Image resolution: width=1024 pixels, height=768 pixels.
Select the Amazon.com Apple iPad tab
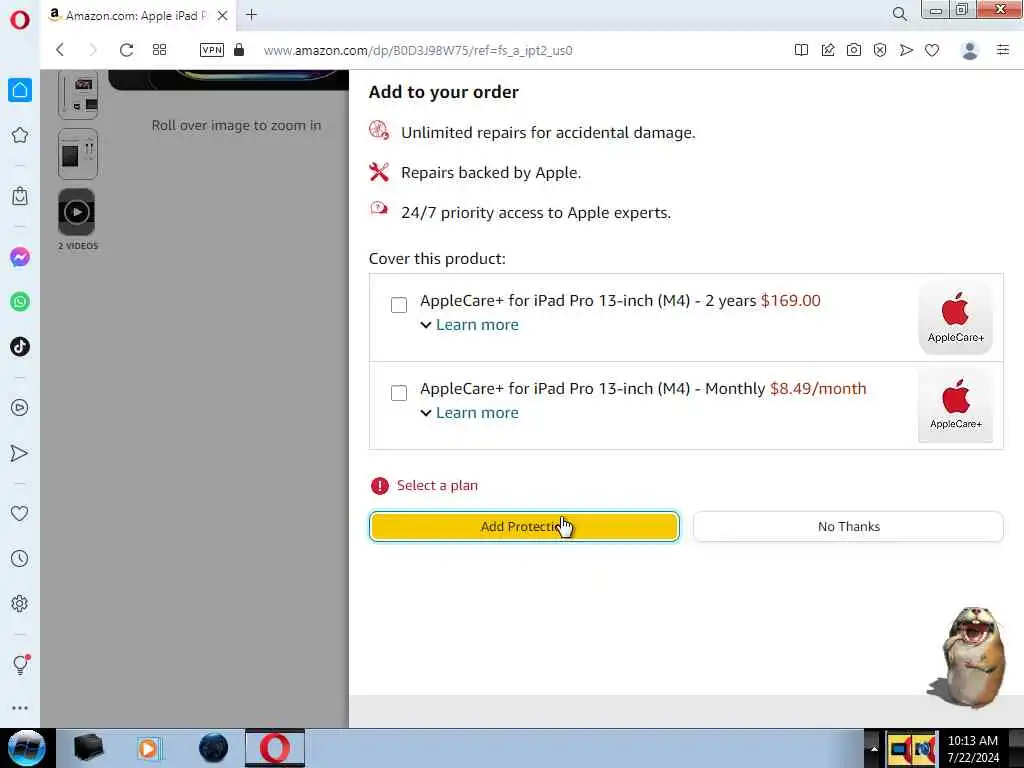136,15
